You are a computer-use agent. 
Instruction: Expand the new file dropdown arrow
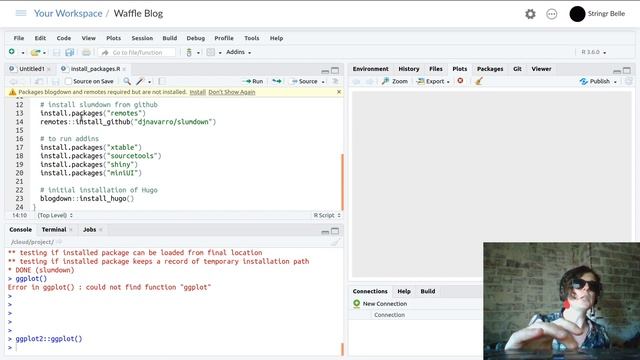coord(23,53)
